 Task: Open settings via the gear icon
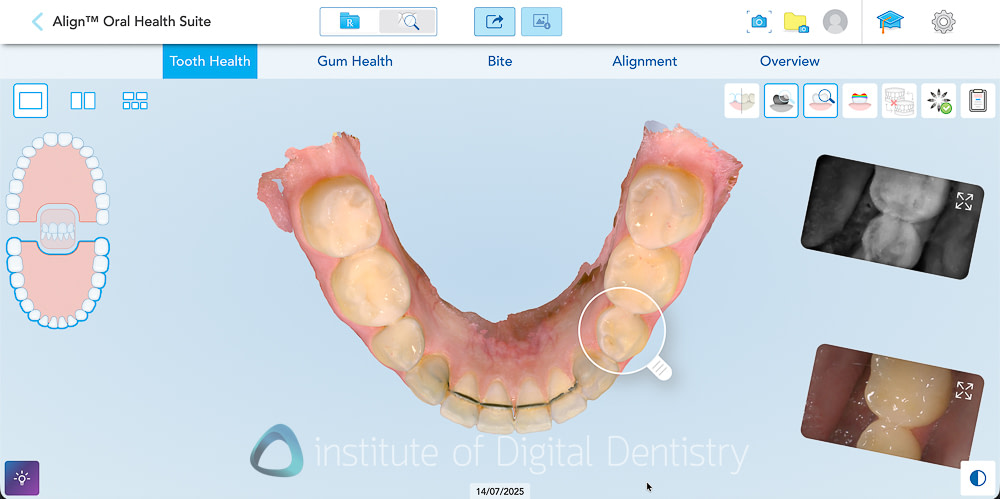click(x=943, y=22)
